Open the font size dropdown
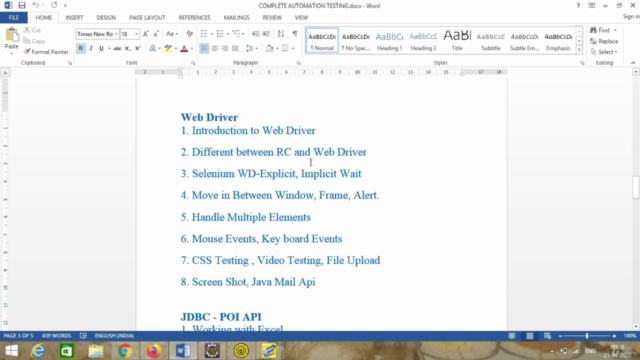This screenshot has width=640, height=360. pyautogui.click(x=136, y=34)
